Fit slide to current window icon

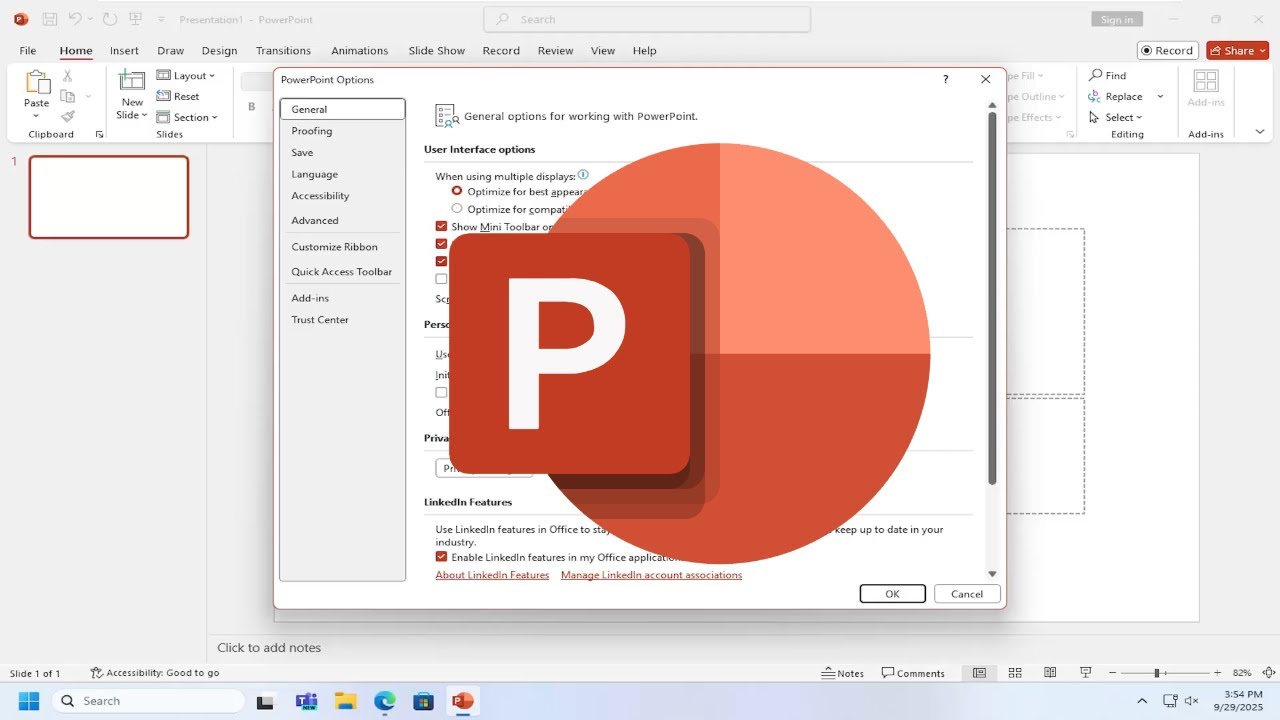1268,673
